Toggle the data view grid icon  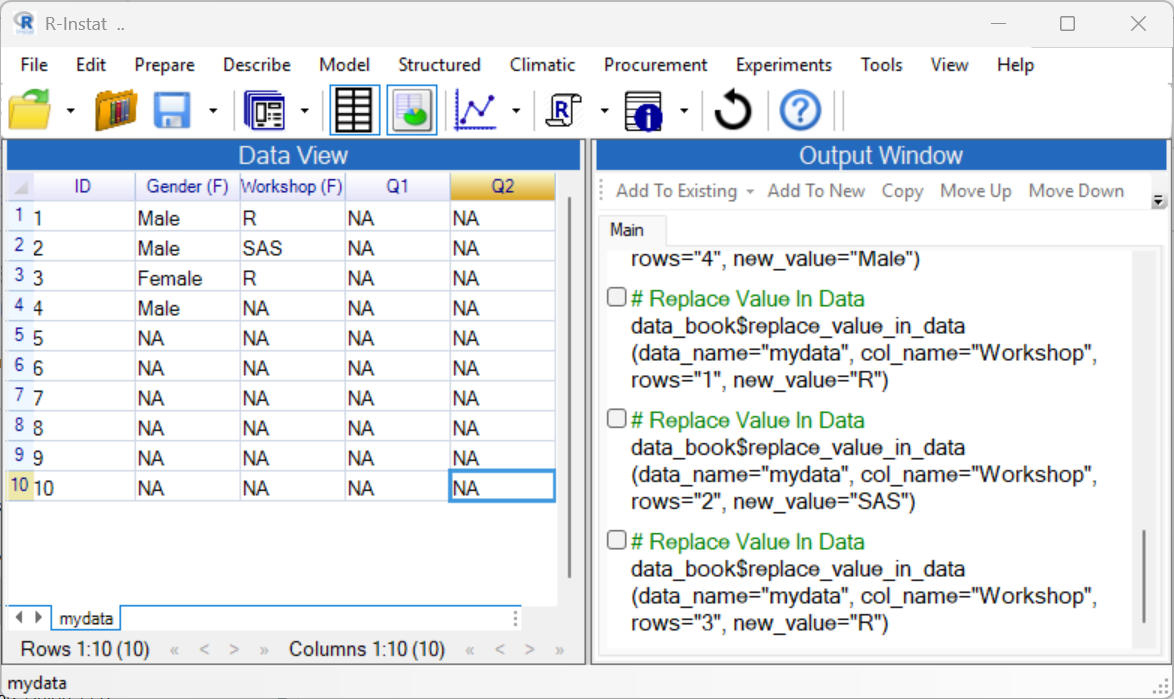[354, 110]
